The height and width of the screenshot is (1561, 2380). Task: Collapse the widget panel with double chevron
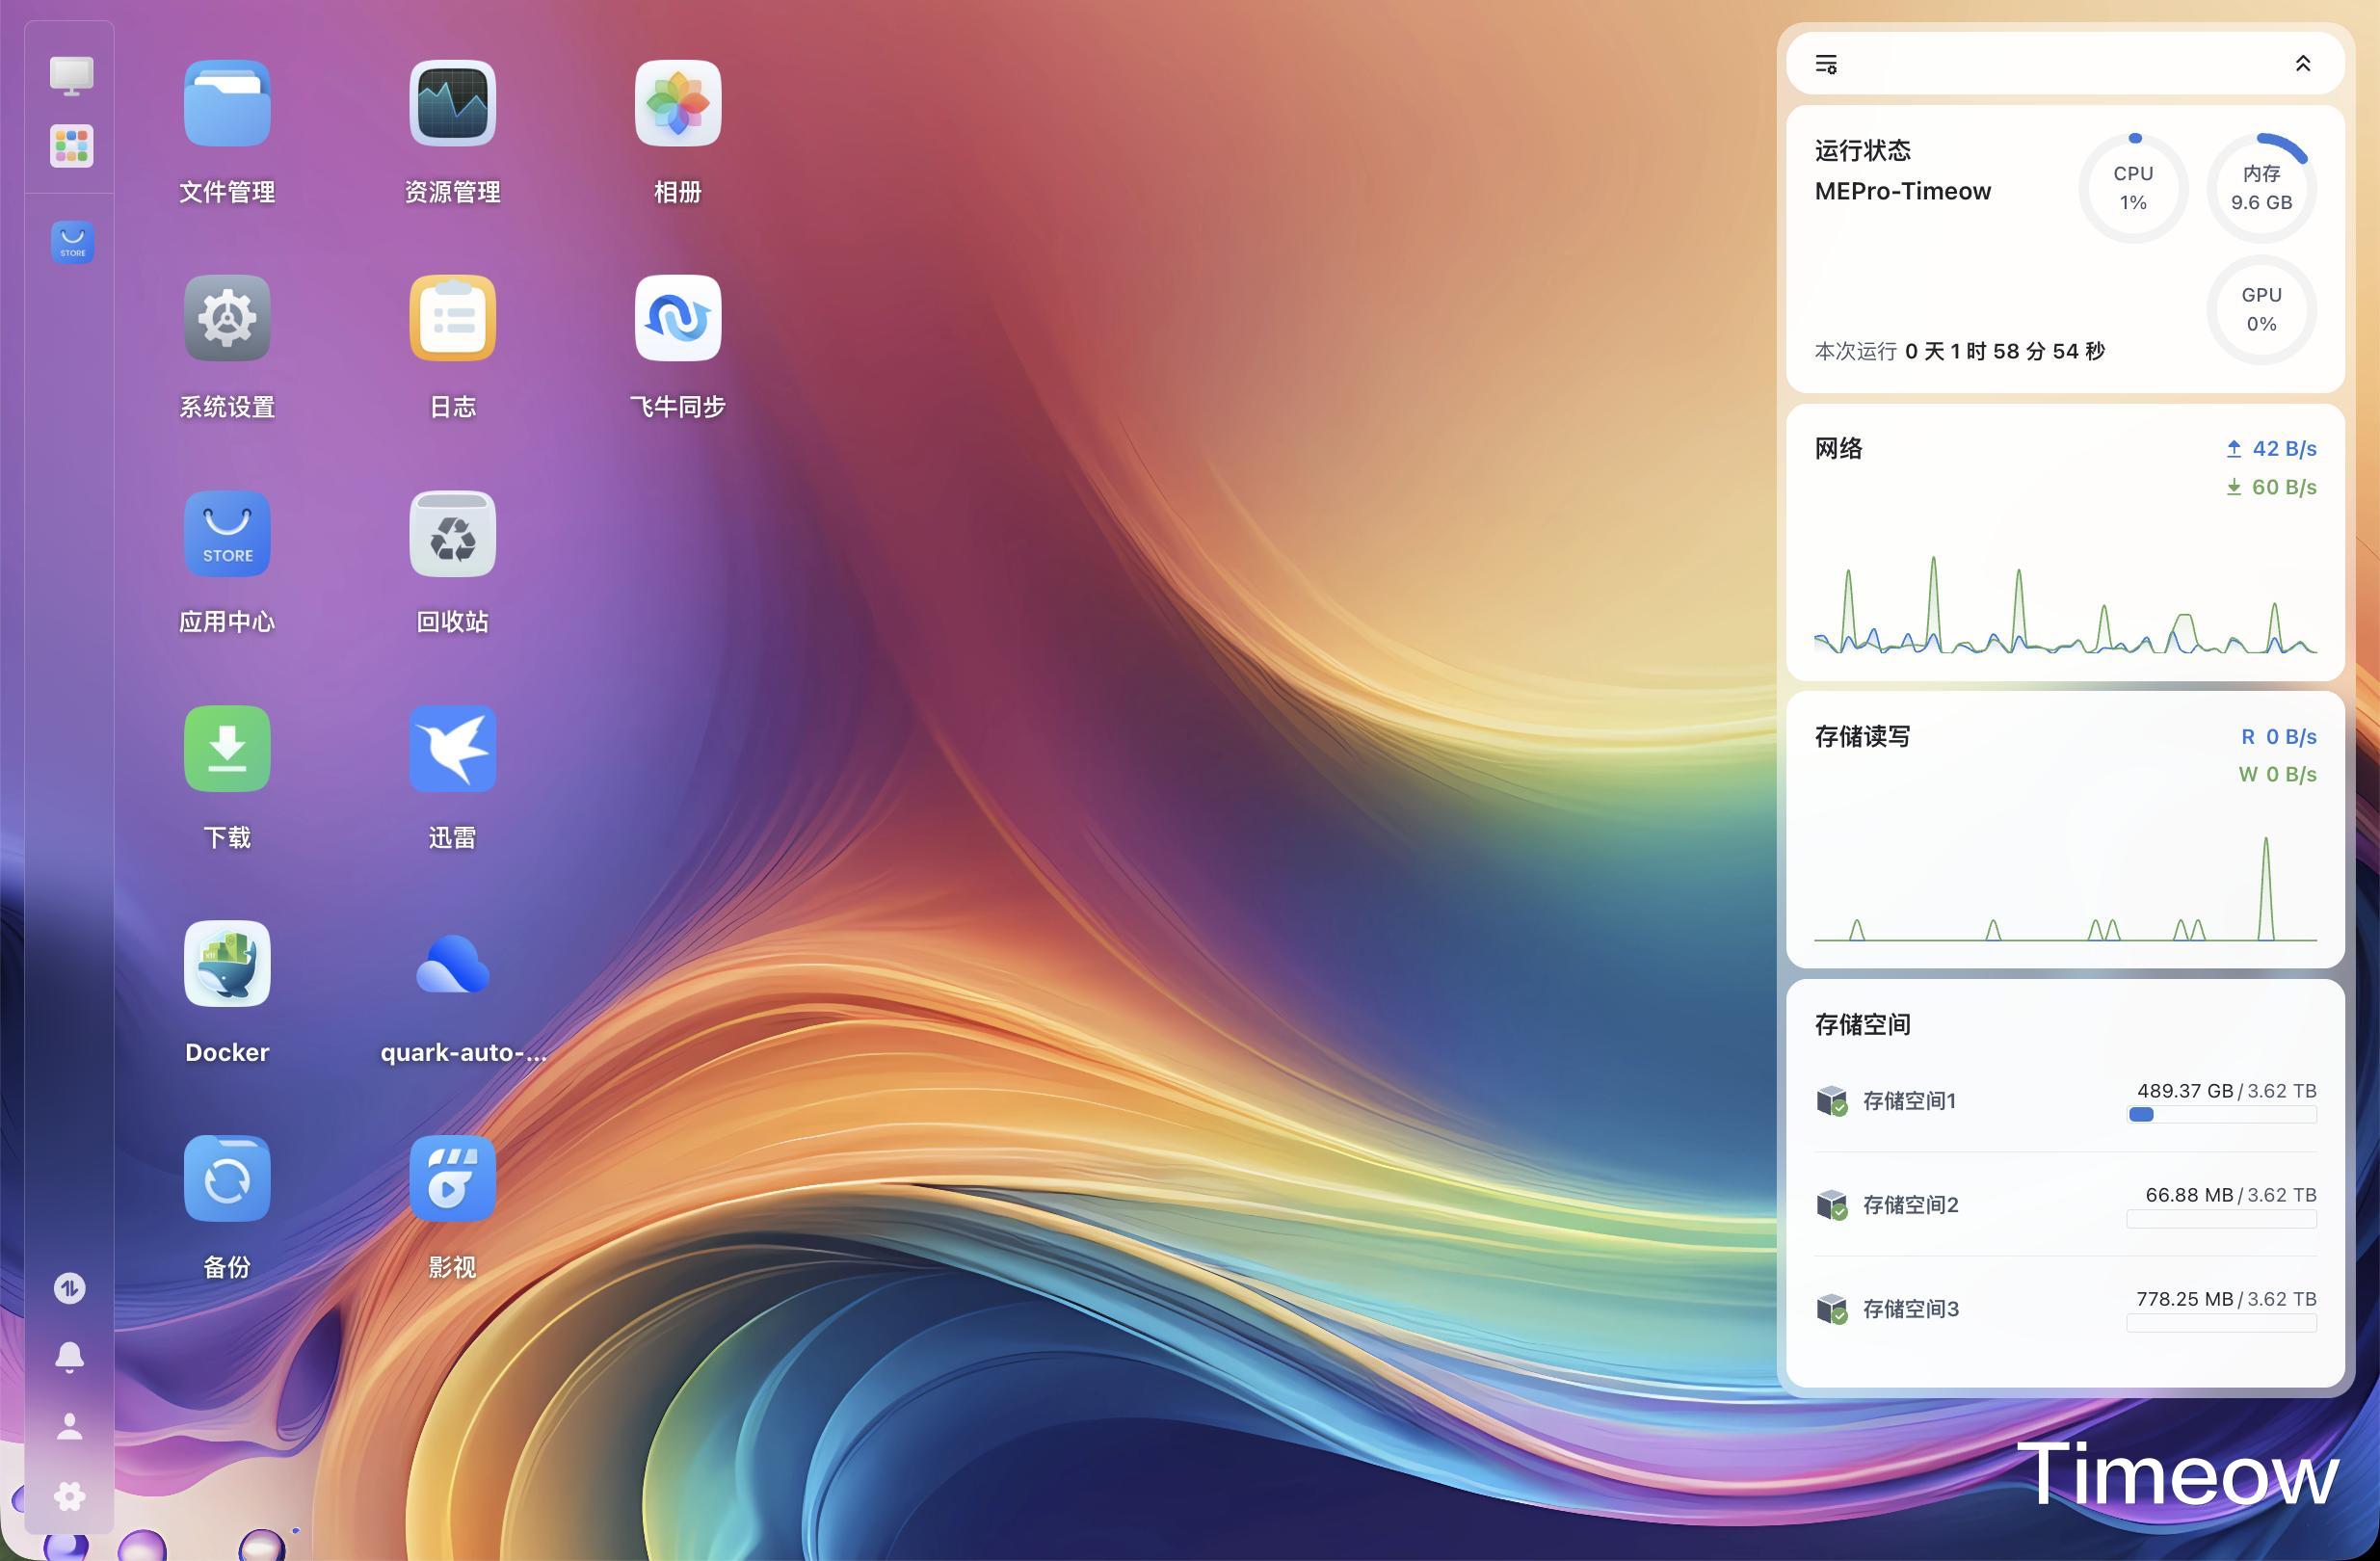point(2302,64)
